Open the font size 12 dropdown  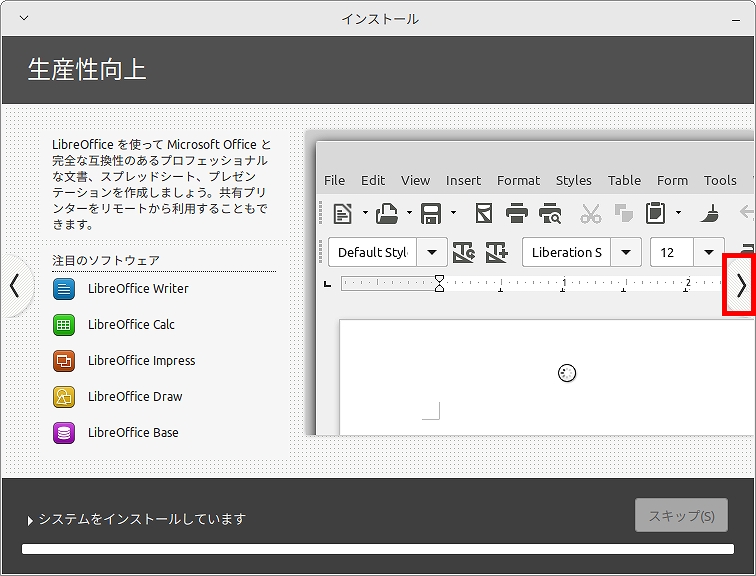[709, 252]
